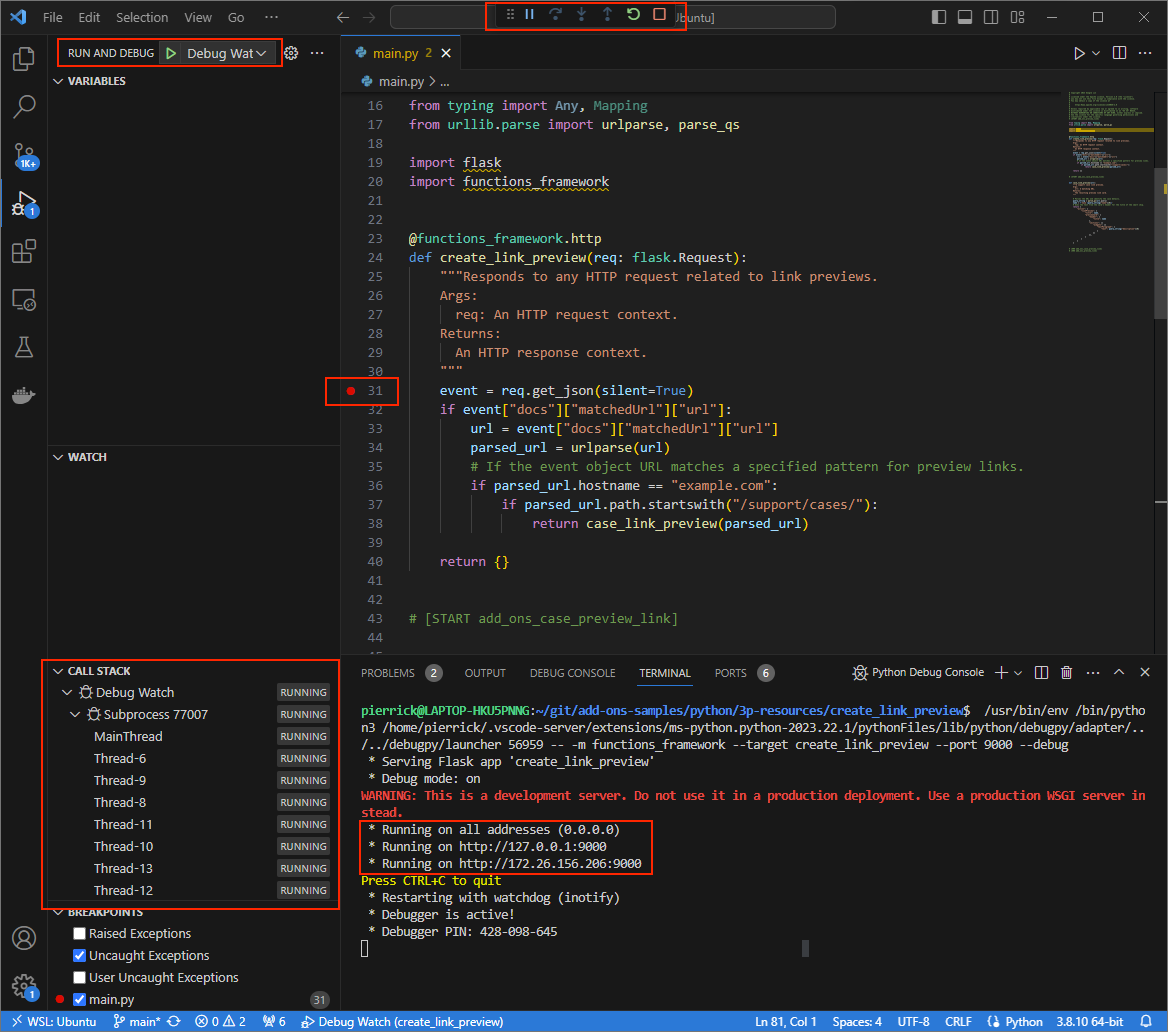
Task: Enable the Raised Exceptions breakpoint
Action: (77, 932)
